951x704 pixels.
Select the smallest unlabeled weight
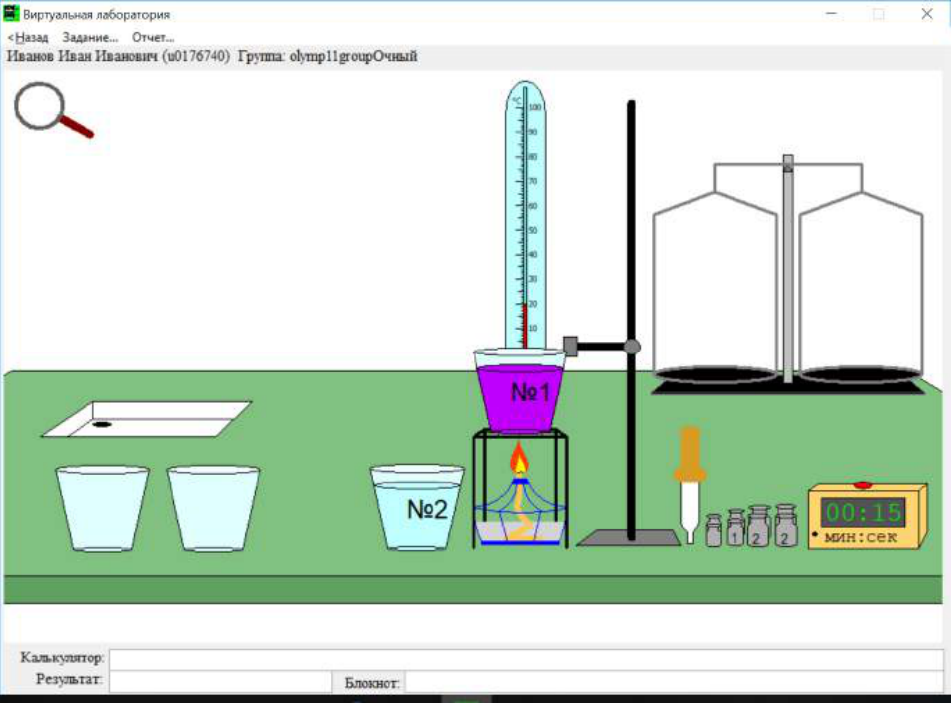coord(714,531)
